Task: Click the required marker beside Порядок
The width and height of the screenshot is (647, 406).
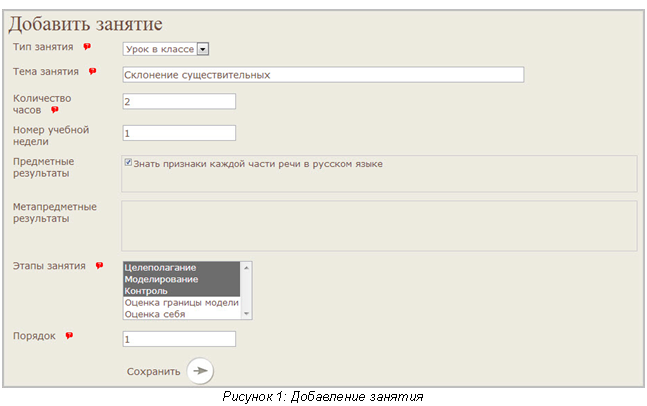Action: coord(69,335)
